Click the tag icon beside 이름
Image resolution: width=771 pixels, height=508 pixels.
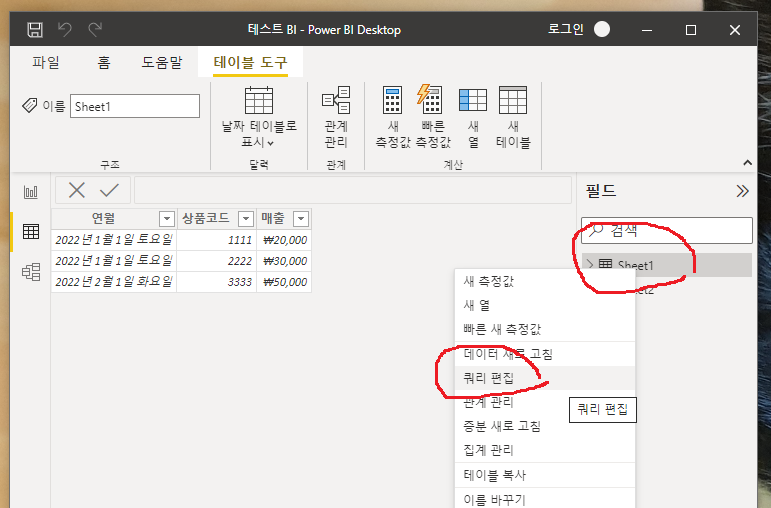[30, 105]
